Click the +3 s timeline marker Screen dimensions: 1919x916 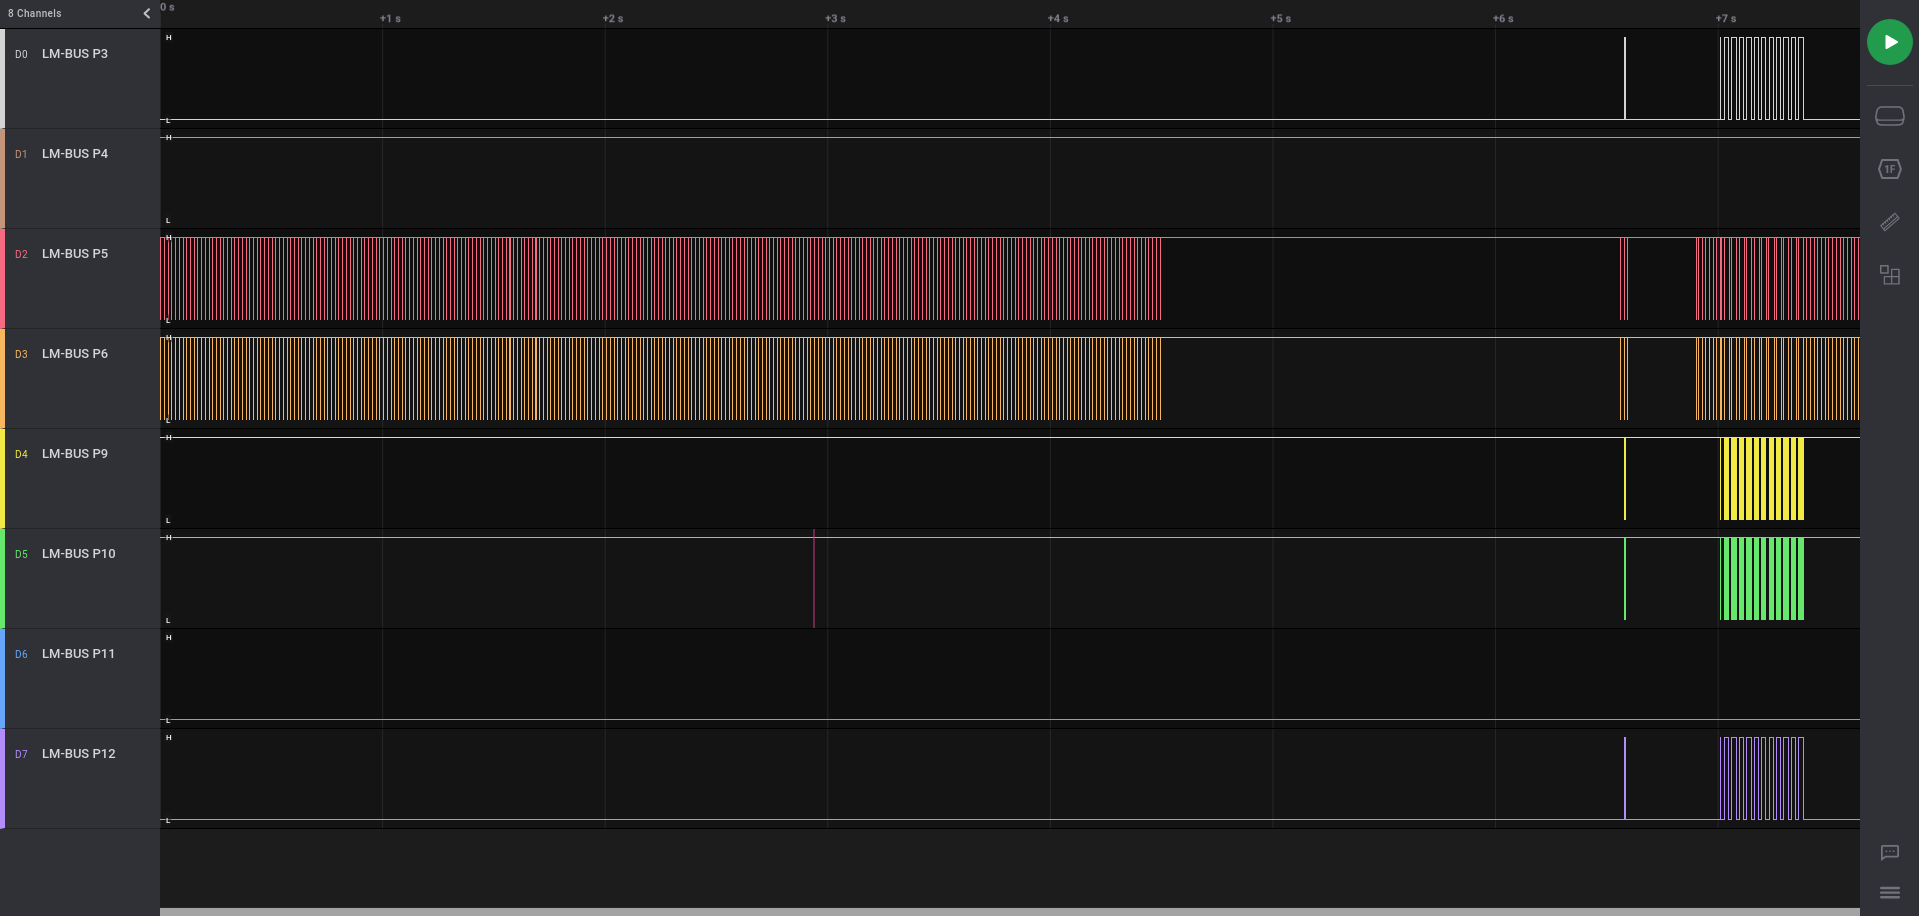pos(835,18)
